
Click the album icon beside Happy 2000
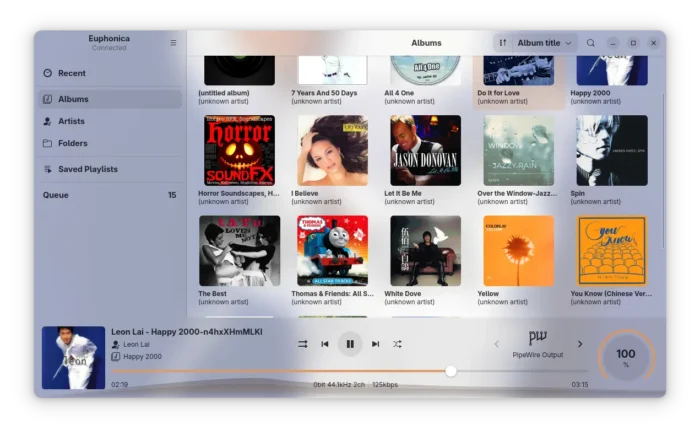[116, 356]
